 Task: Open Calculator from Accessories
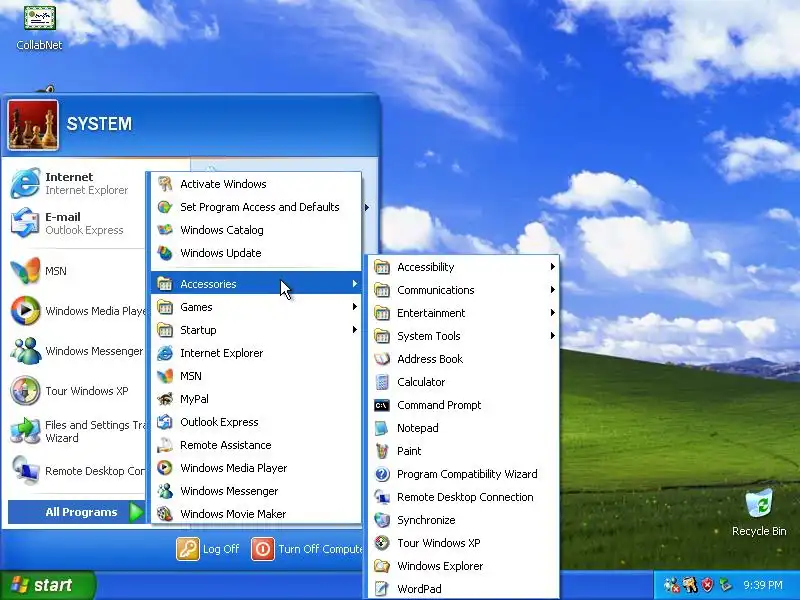463,382
